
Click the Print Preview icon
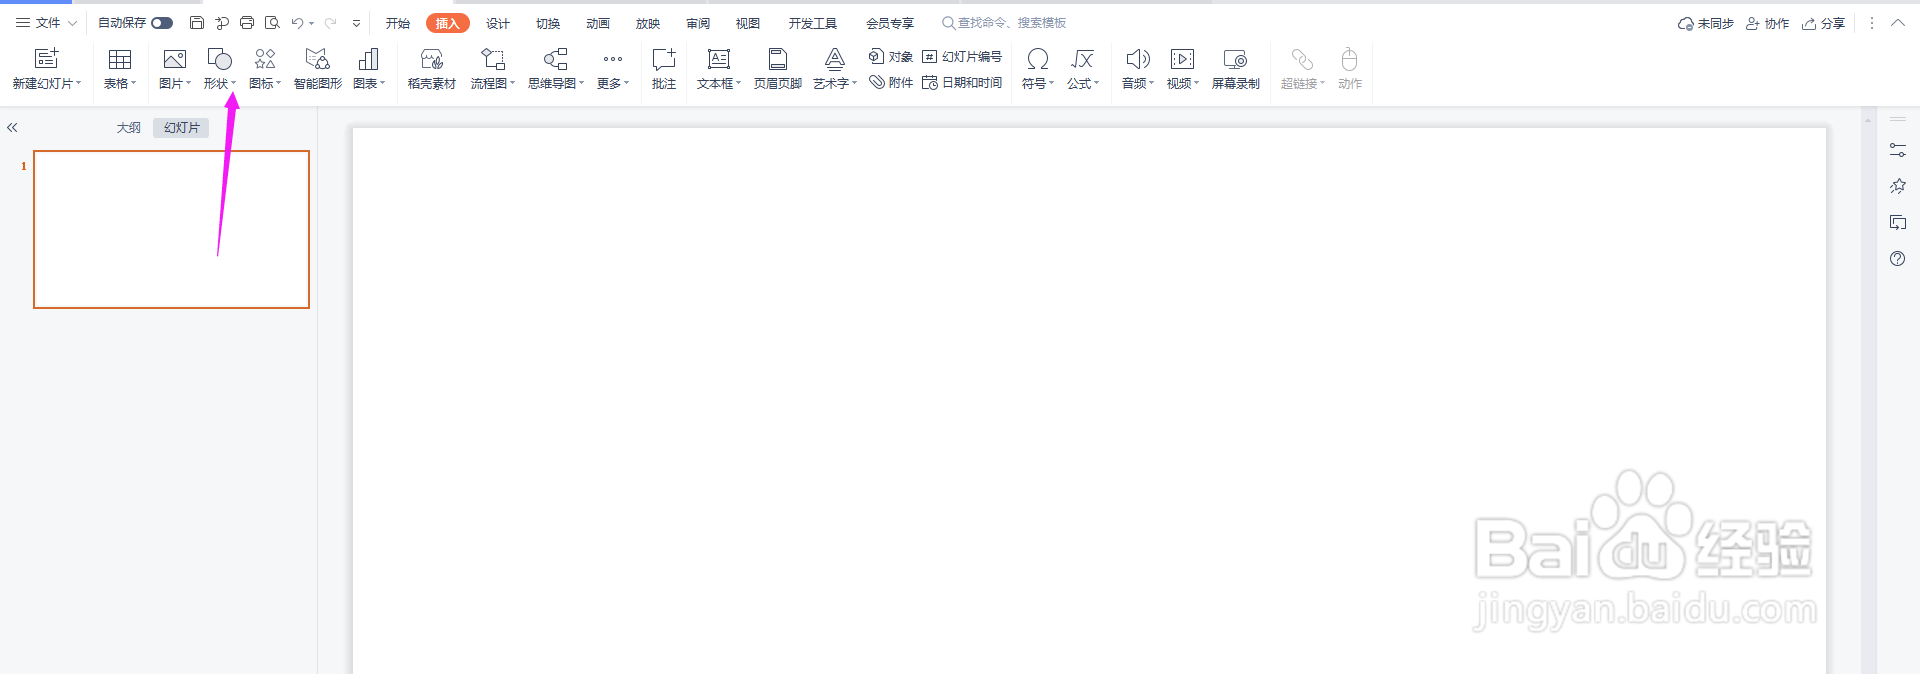(272, 23)
